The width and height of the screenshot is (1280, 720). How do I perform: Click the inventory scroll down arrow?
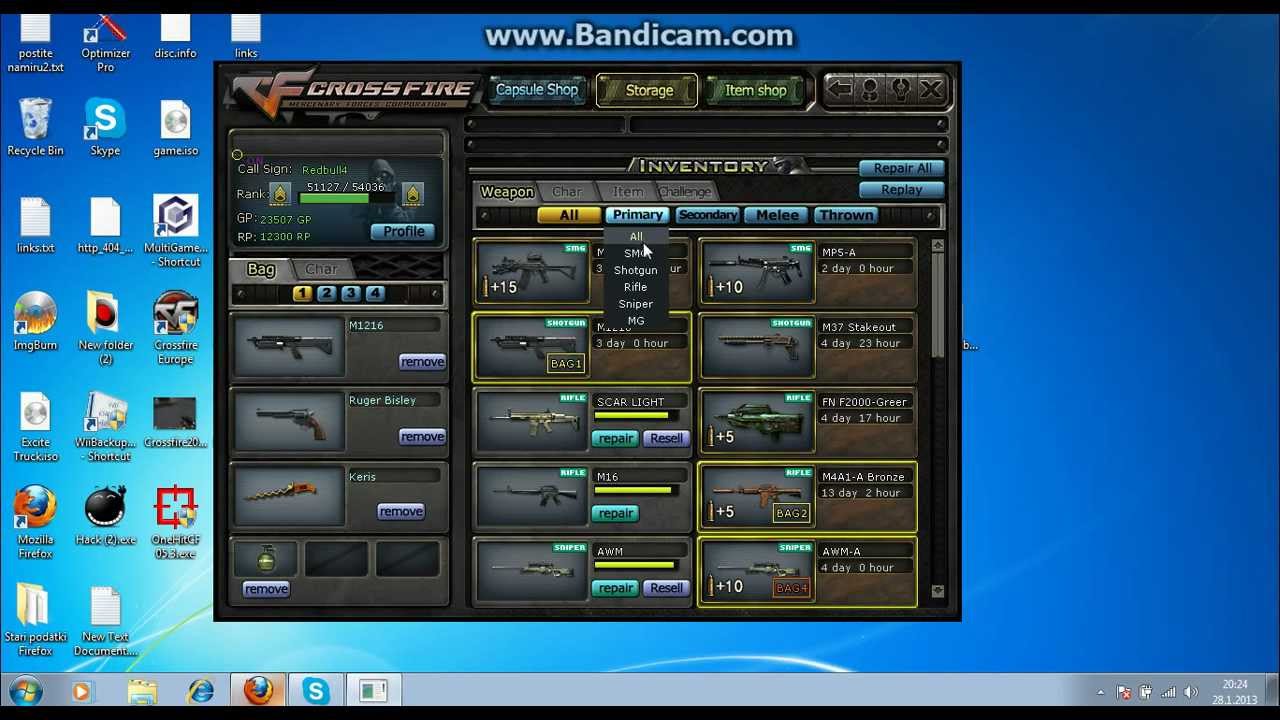[x=937, y=591]
